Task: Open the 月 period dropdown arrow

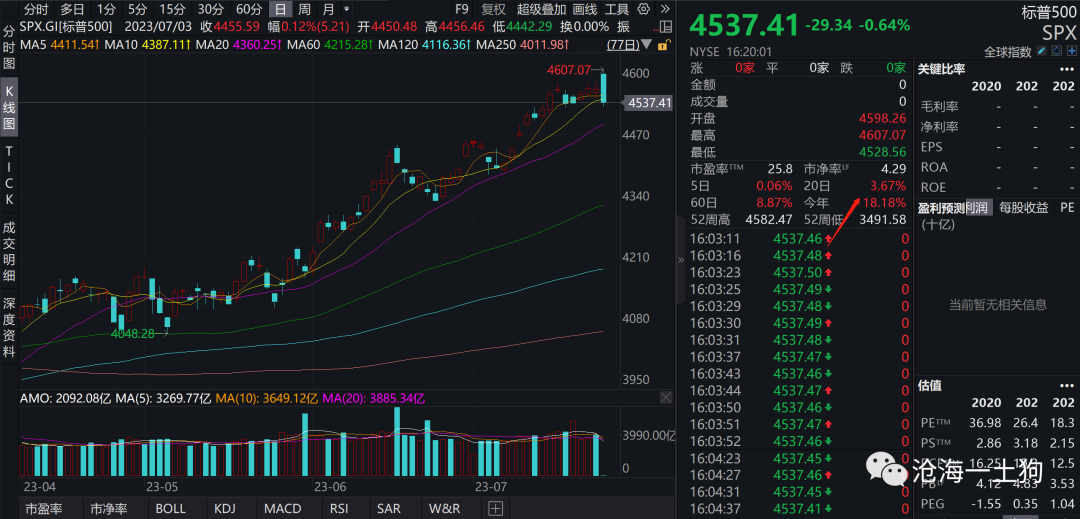Action: [x=346, y=10]
